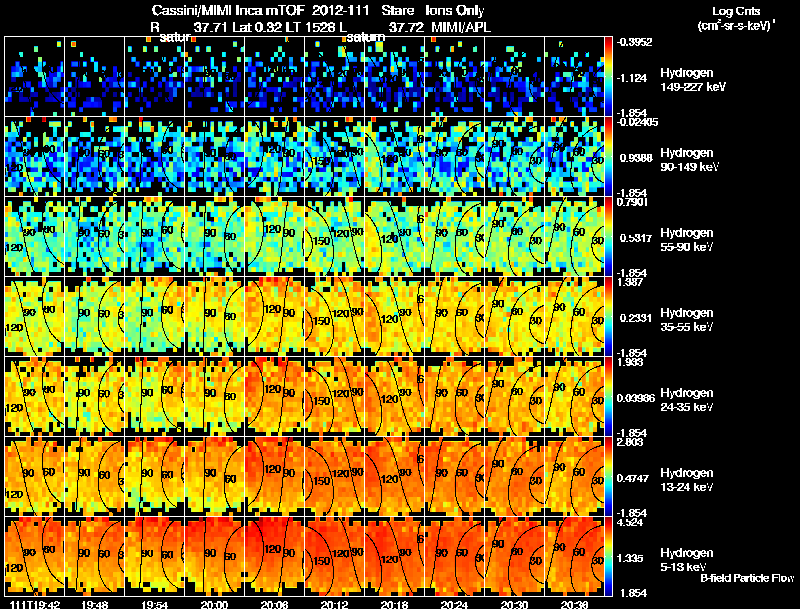This screenshot has width=800, height=609.
Task: Click the 'Hydrogen 90-149 keV' row label
Action: pyautogui.click(x=689, y=160)
